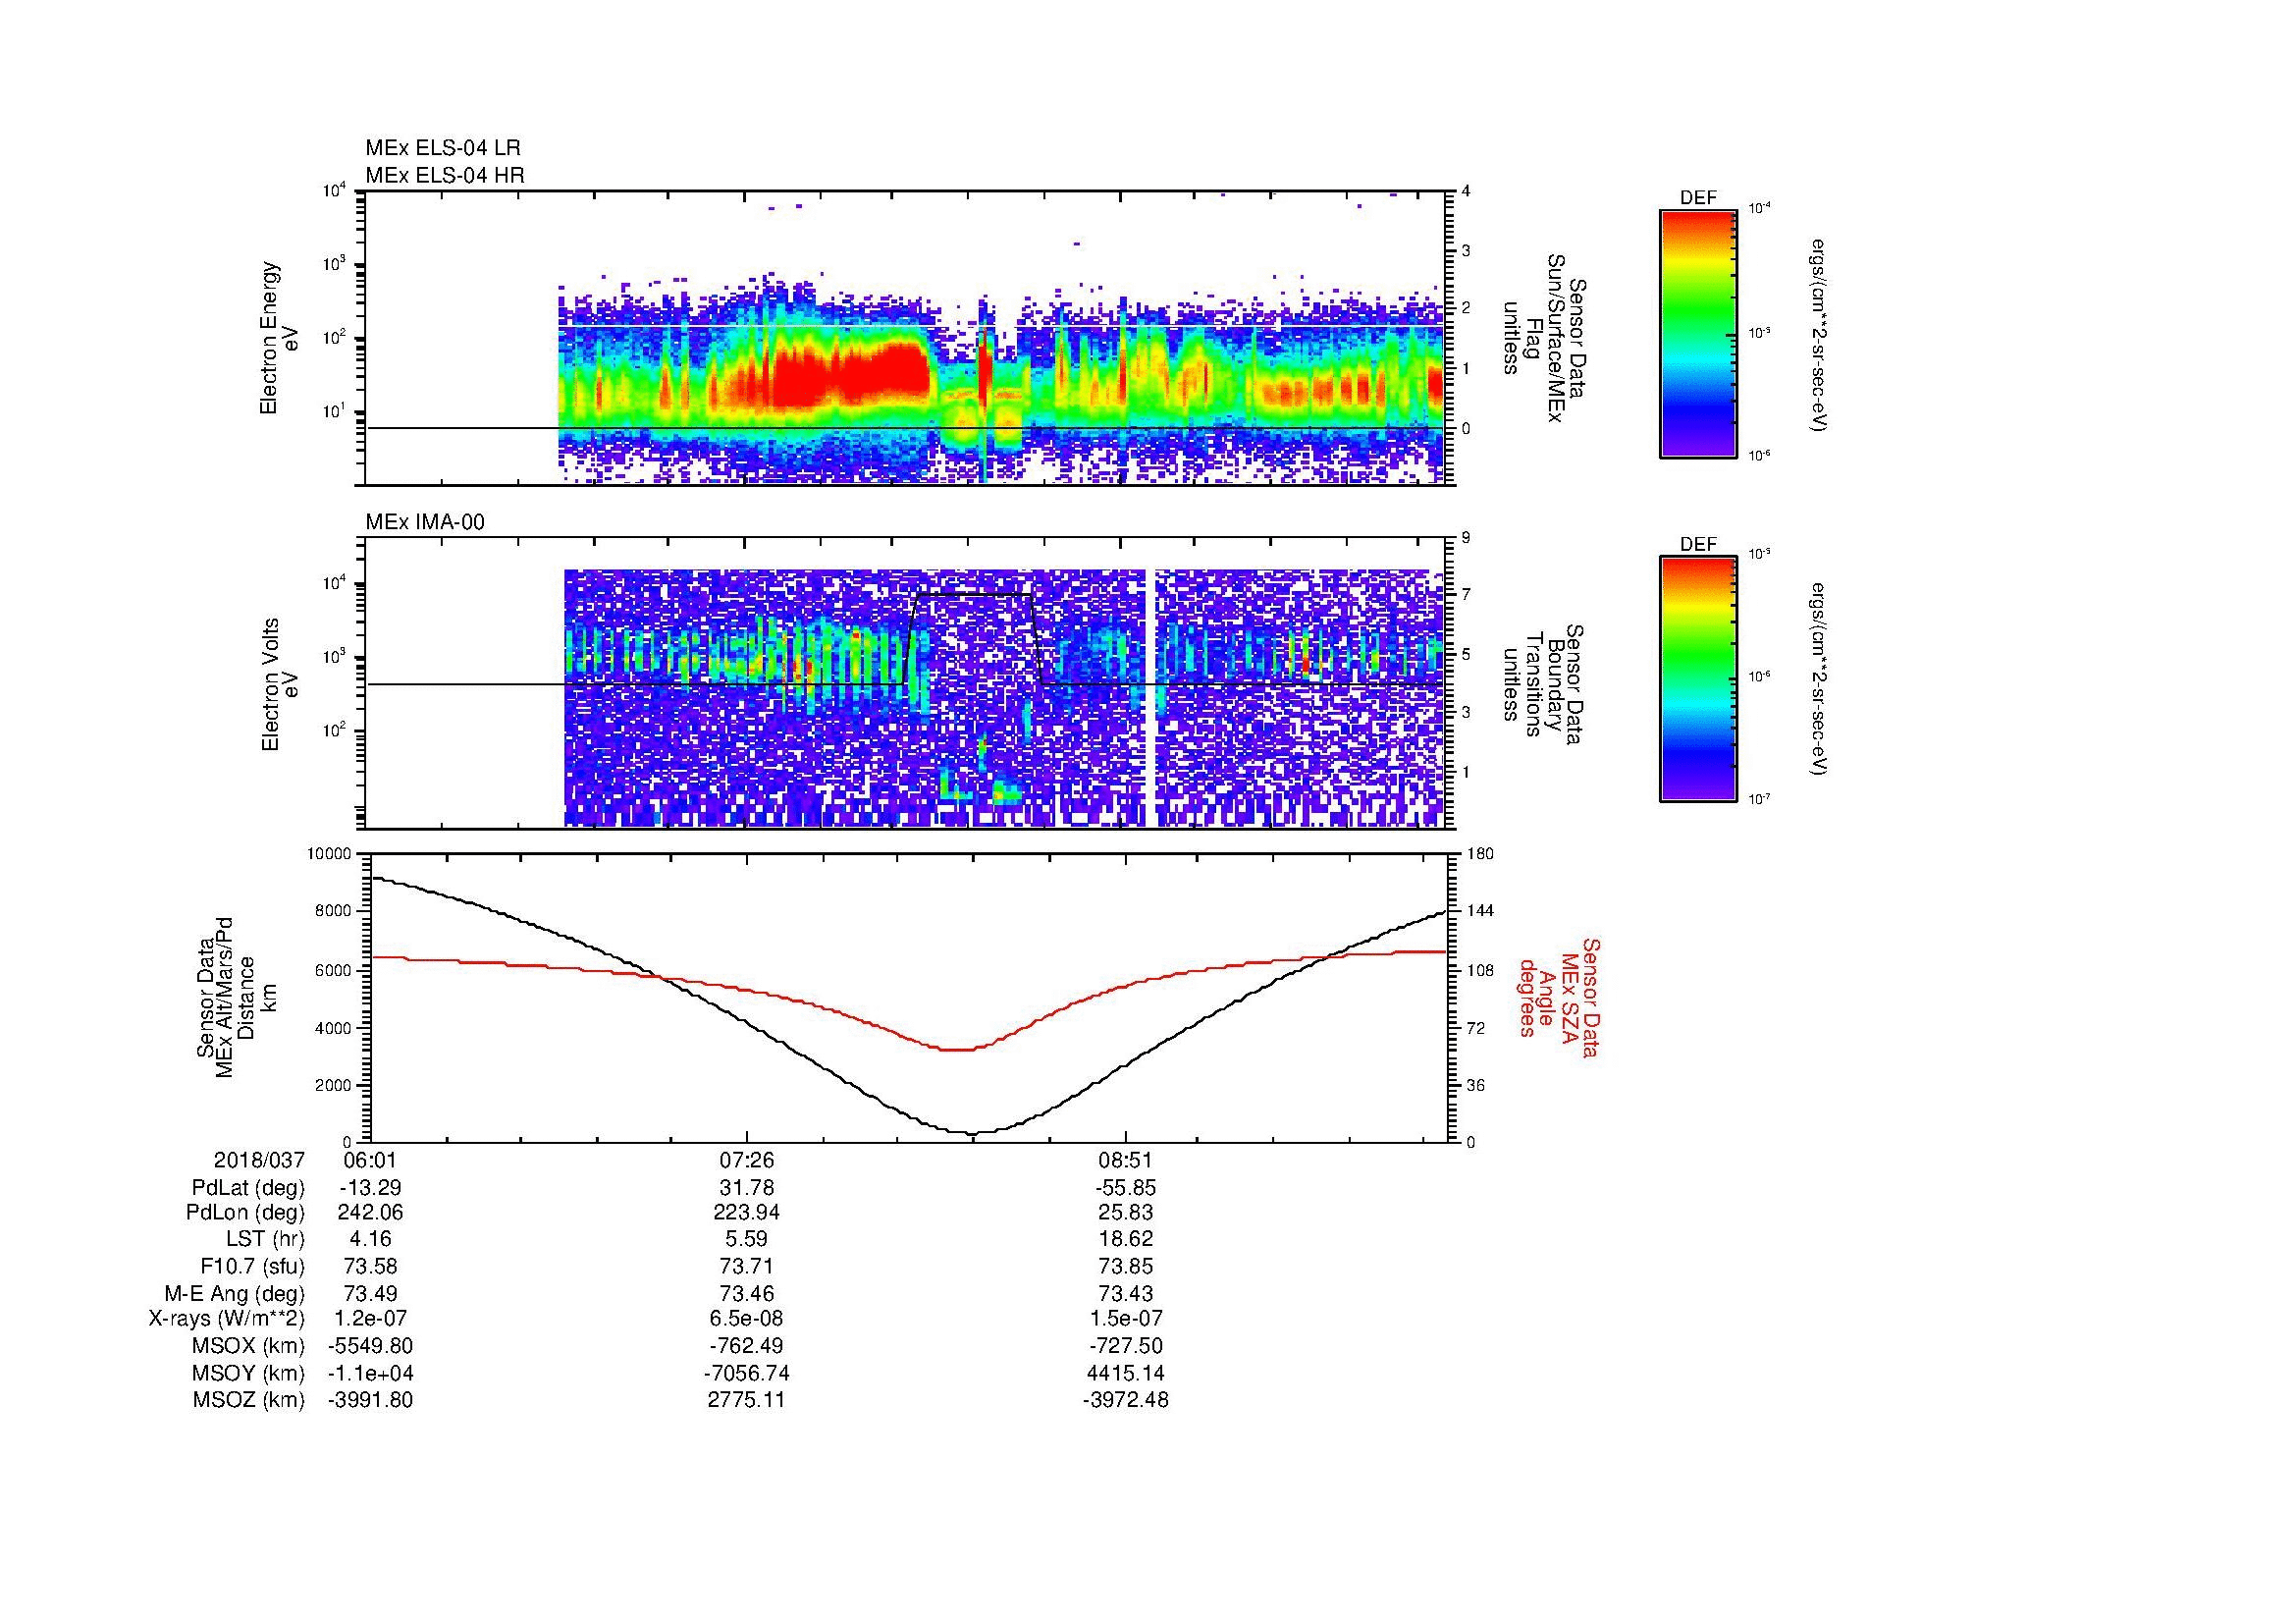This screenshot has height=1623, width=2296.
Task: Click the M-E Ang value 73.43
Action: [x=1126, y=1294]
